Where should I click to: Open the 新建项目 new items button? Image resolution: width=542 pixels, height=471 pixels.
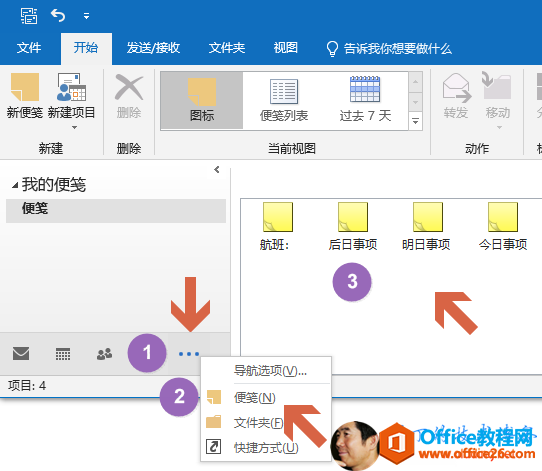(x=71, y=100)
